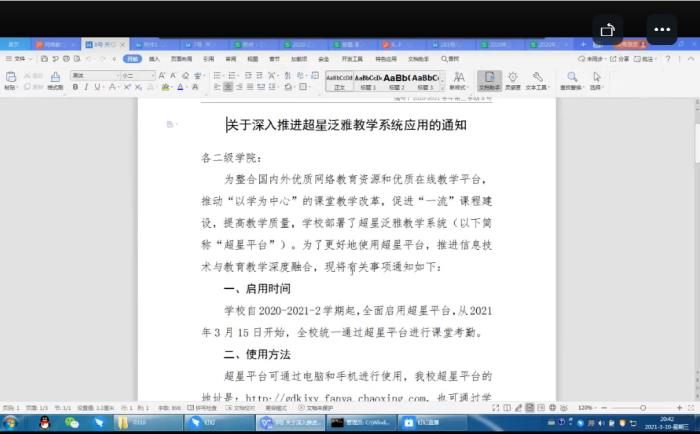Click the underline U icon
The image size is (700, 434).
pyautogui.click(x=97, y=87)
